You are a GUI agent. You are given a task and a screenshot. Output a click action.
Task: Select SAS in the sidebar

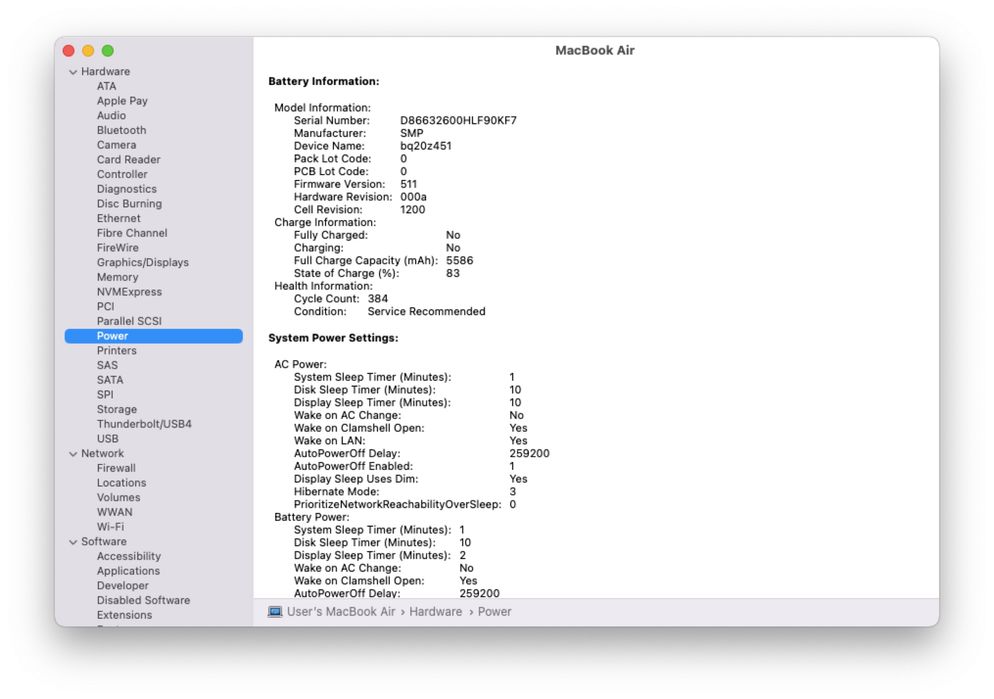(107, 365)
